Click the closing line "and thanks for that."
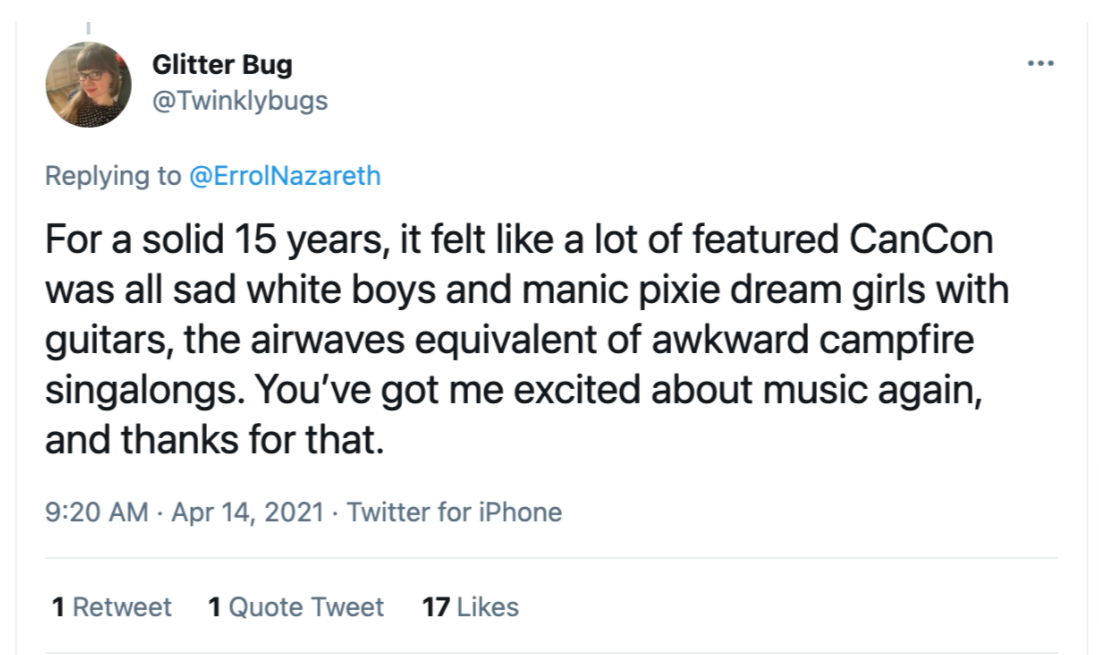The height and width of the screenshot is (655, 1099). (x=214, y=438)
